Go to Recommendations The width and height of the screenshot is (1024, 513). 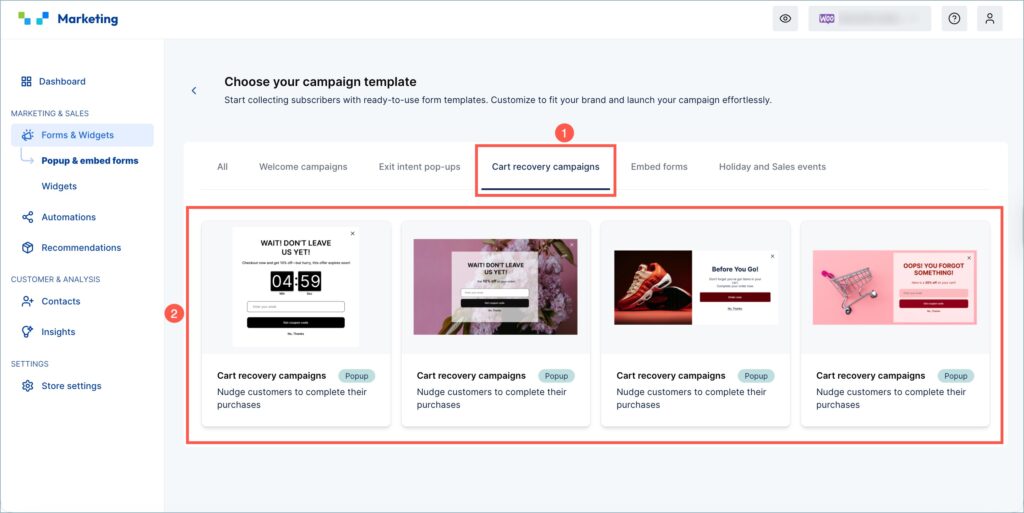coord(81,247)
